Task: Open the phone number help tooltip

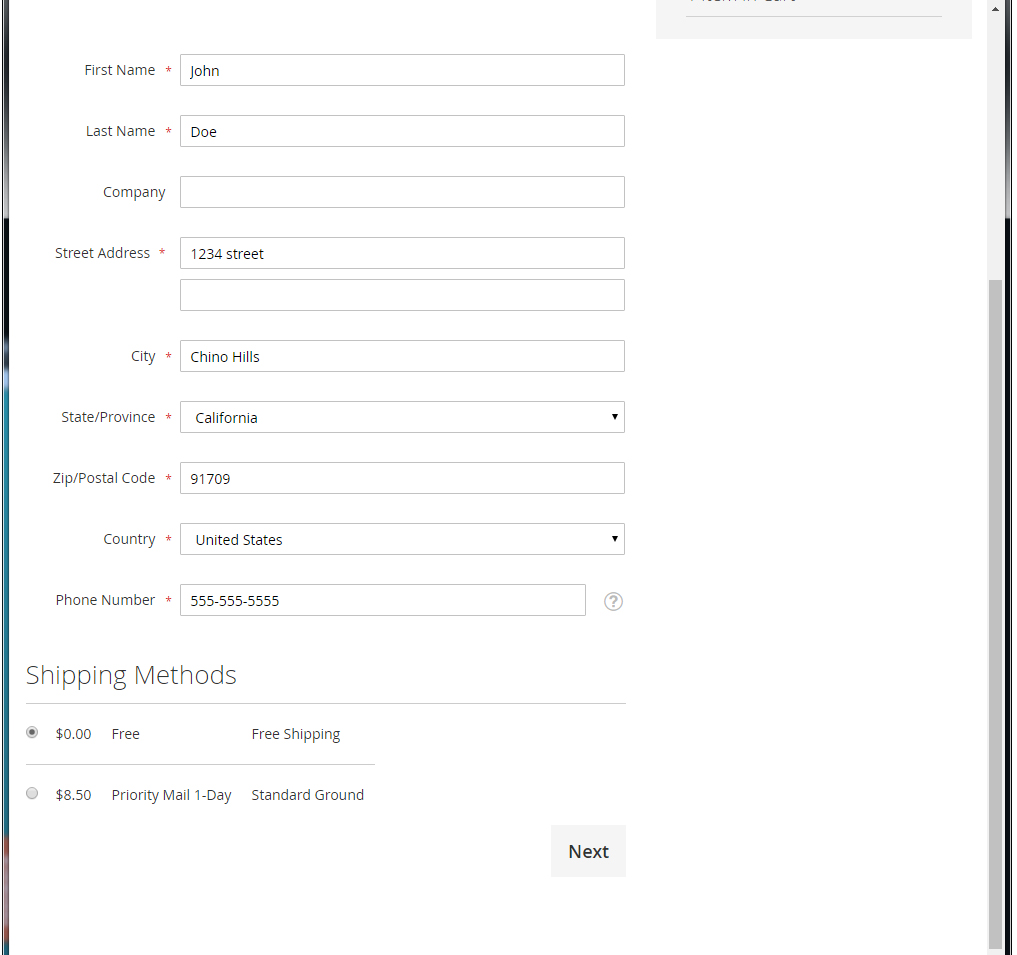Action: point(612,601)
